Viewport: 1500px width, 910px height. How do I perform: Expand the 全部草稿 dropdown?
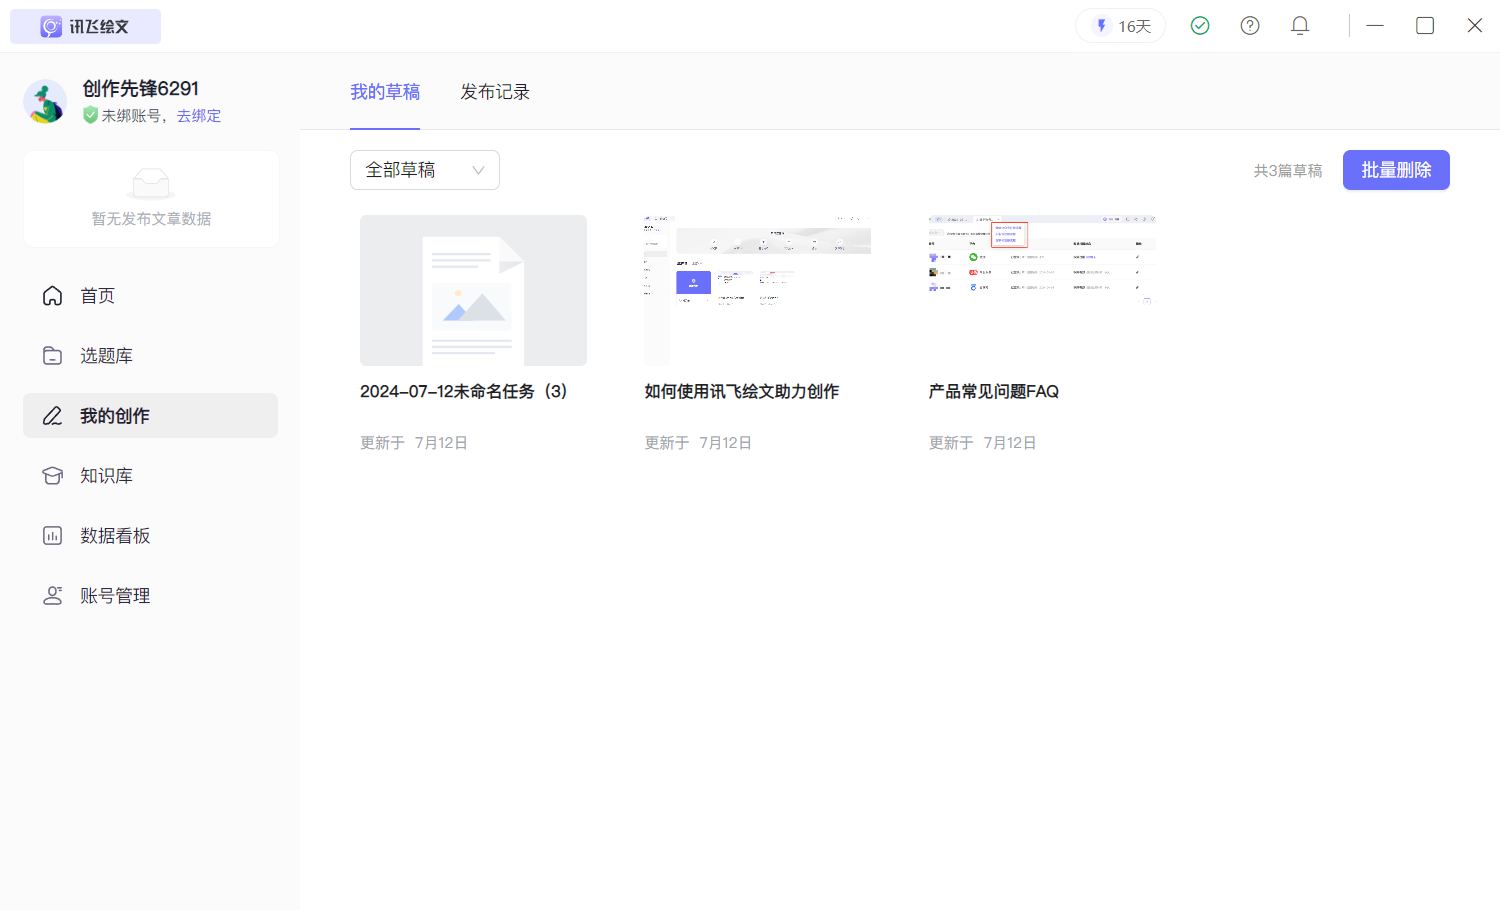pos(425,170)
